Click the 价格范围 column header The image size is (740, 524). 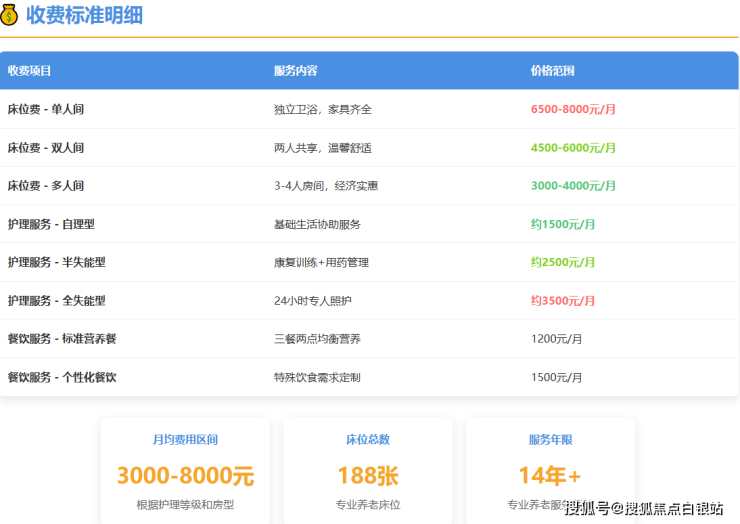(553, 71)
